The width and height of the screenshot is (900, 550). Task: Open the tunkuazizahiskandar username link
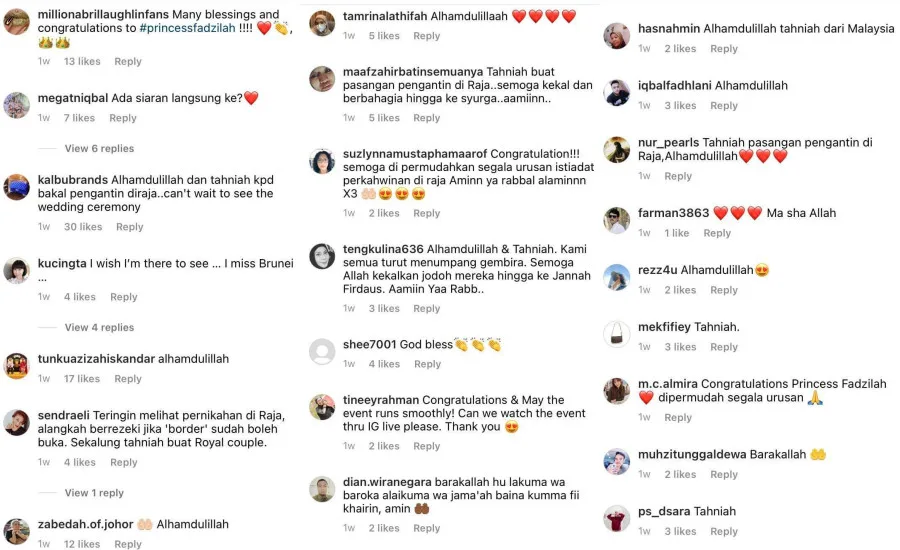[x=96, y=359]
